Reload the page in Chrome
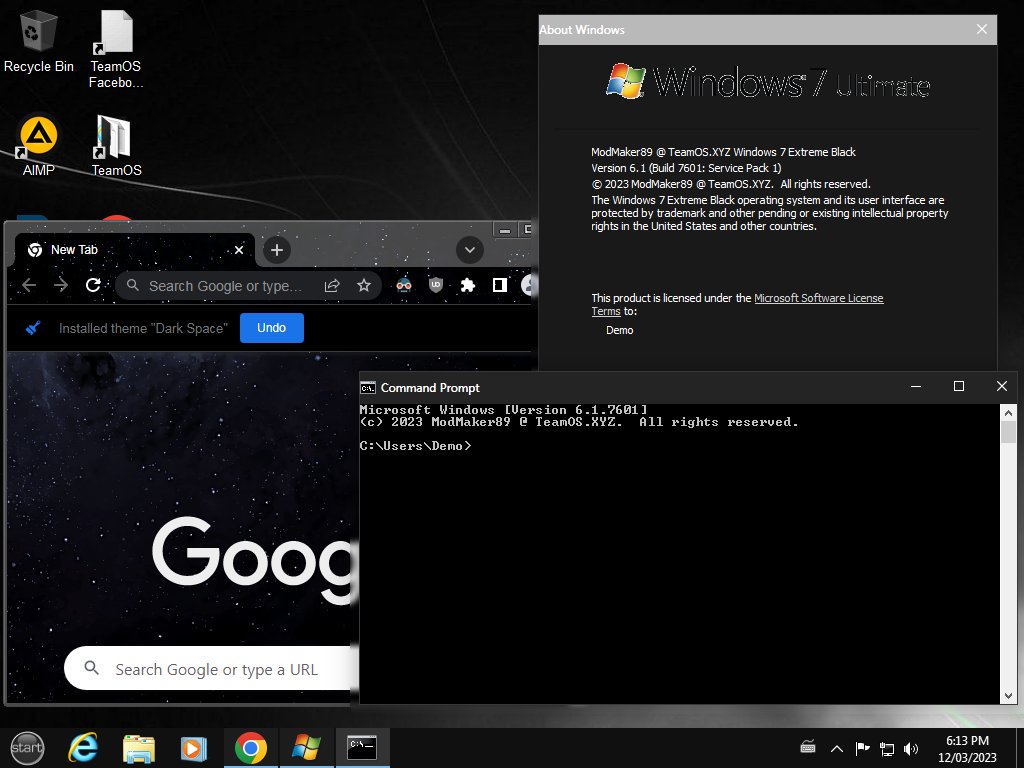The width and height of the screenshot is (1024, 768). click(x=93, y=285)
